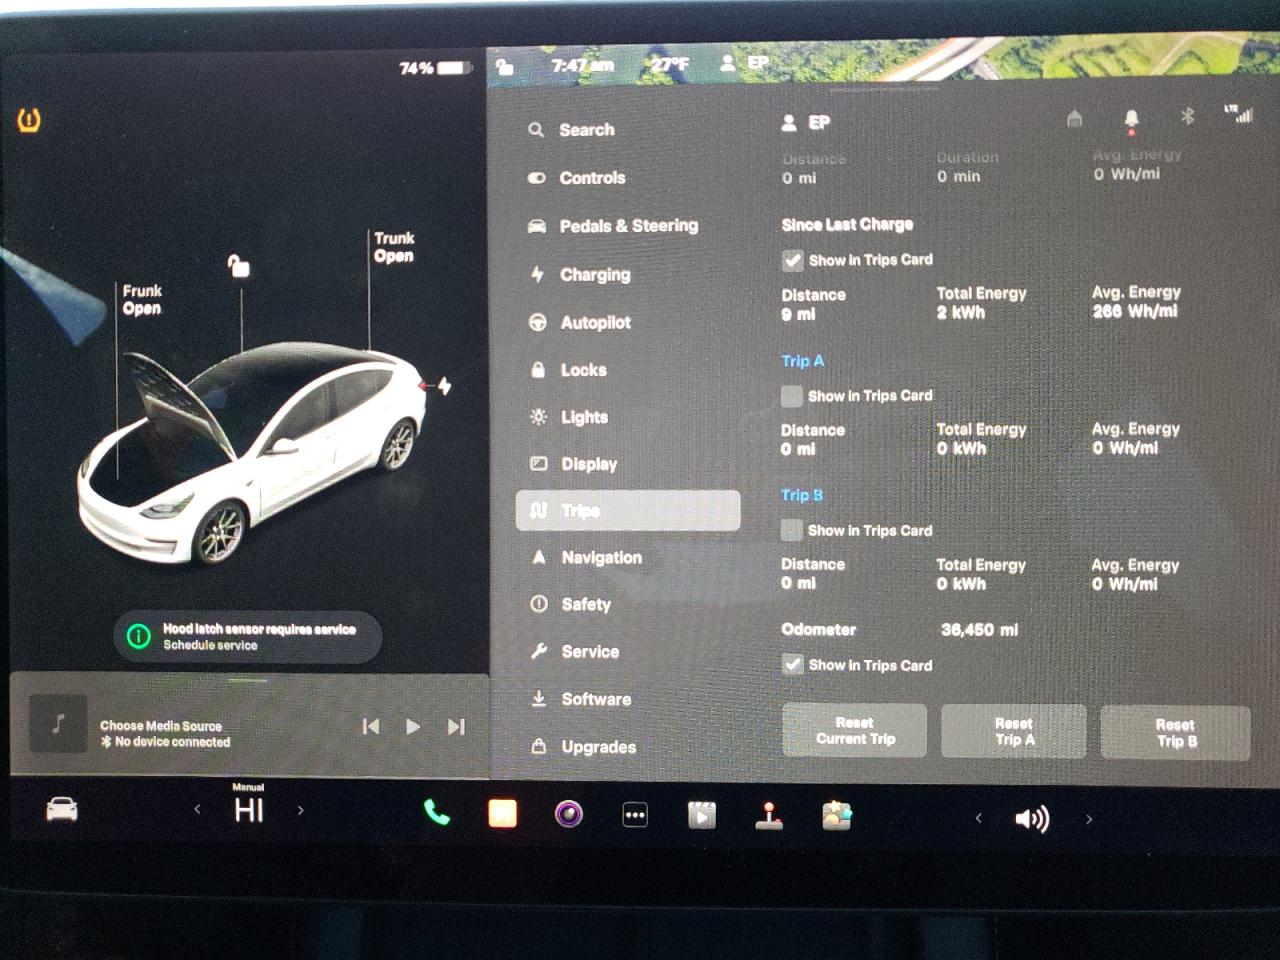Uncheck Show in Trips Card for Odometer
The image size is (1280, 960).
tap(792, 665)
